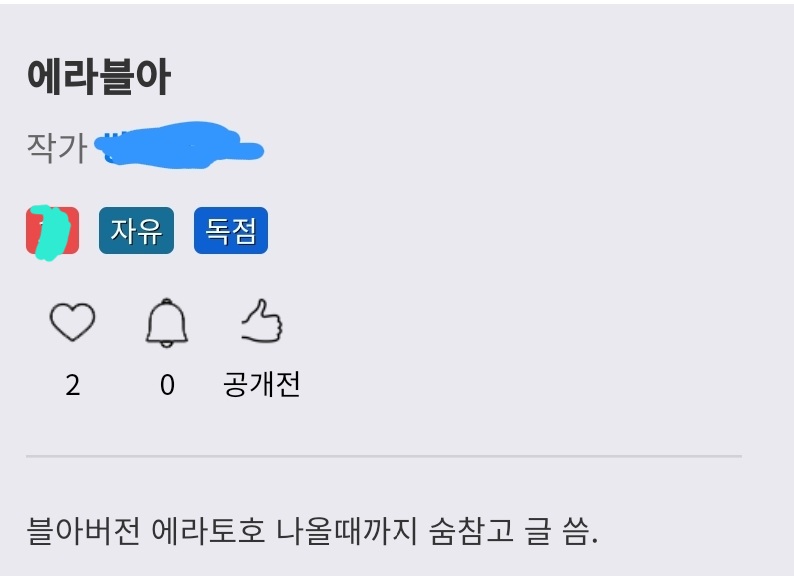
Task: Click the 작가 author label
Action: tap(57, 148)
